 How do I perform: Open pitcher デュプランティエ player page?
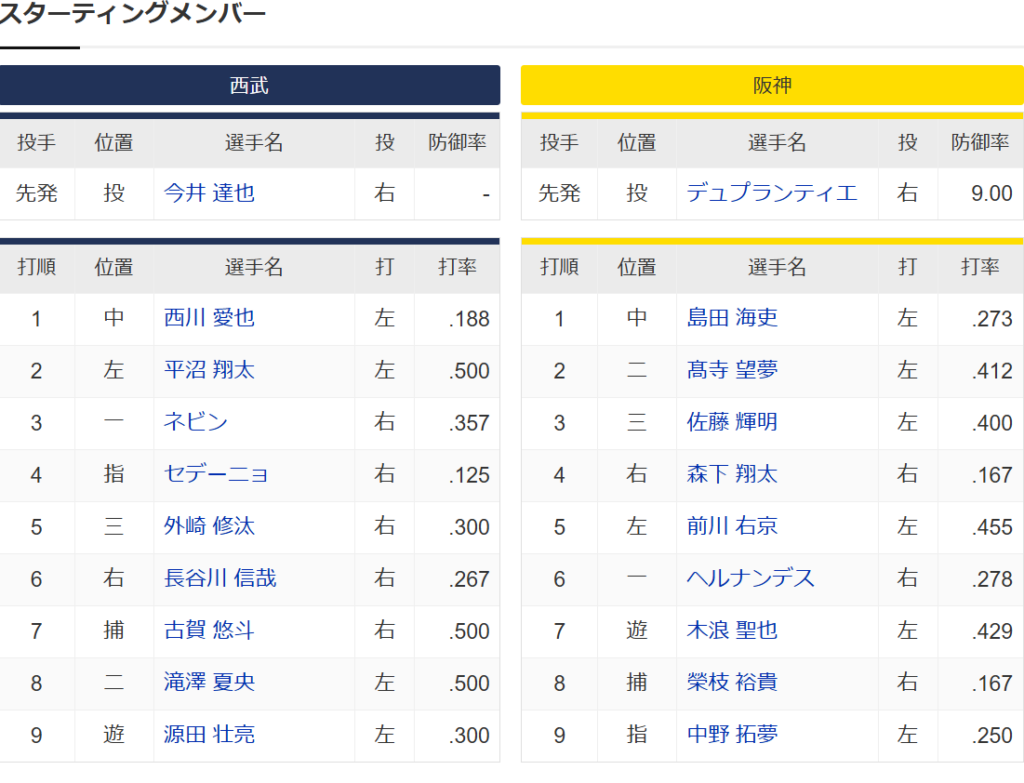(771, 193)
